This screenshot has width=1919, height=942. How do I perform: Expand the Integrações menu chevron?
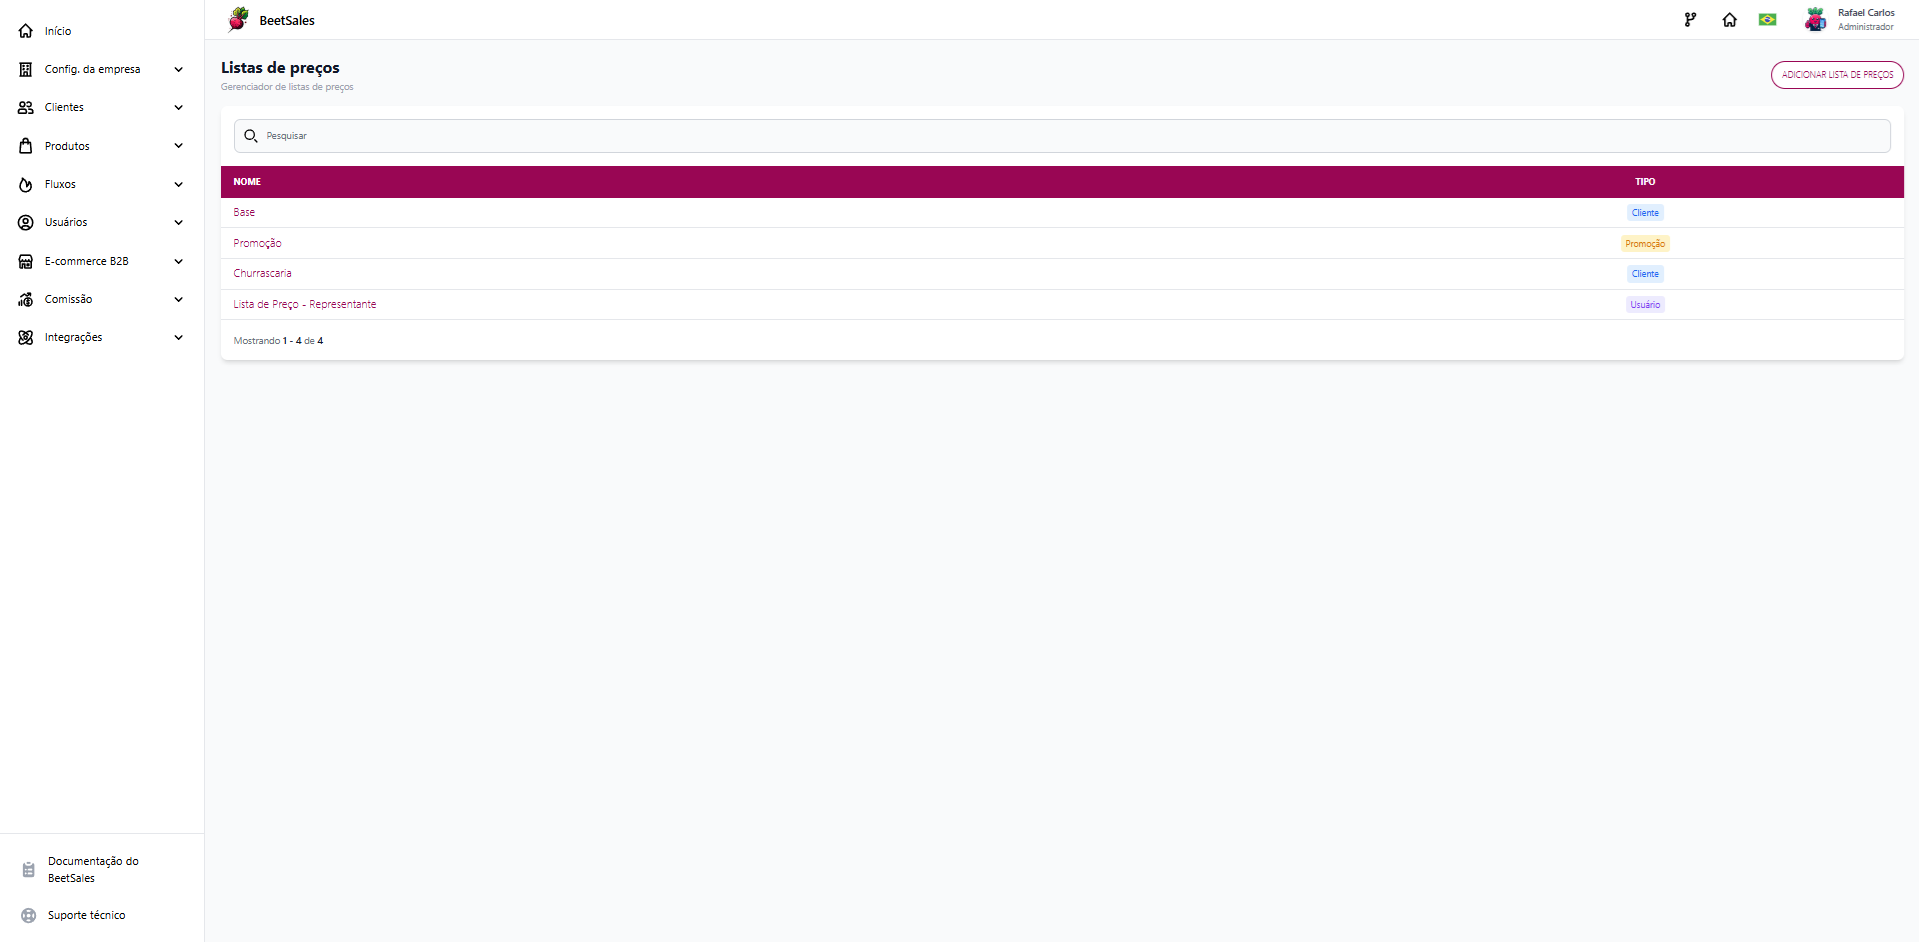tap(179, 337)
